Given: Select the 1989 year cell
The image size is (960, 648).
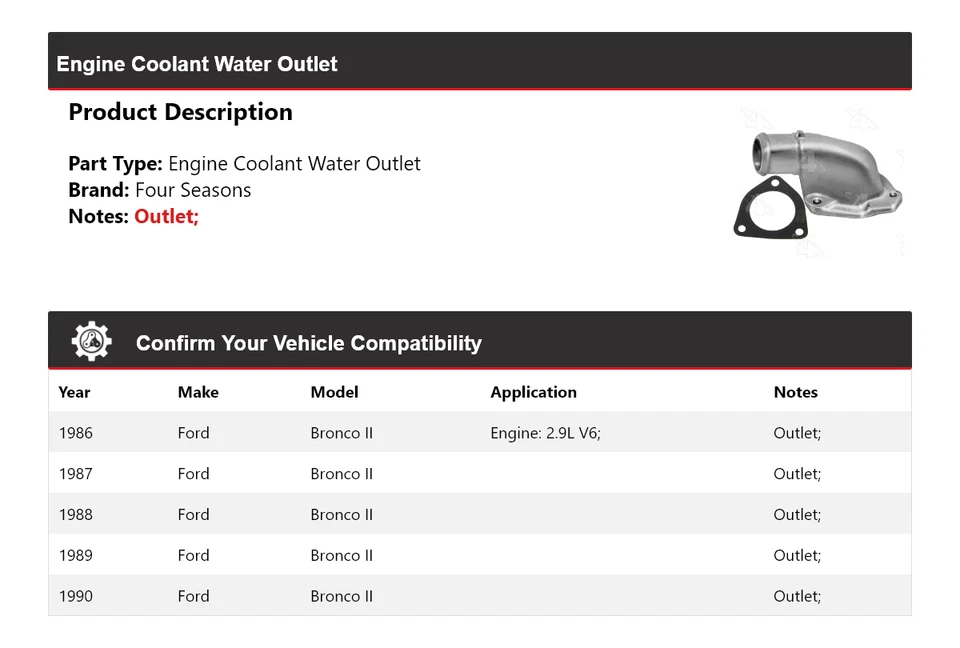Looking at the screenshot, I should (75, 555).
